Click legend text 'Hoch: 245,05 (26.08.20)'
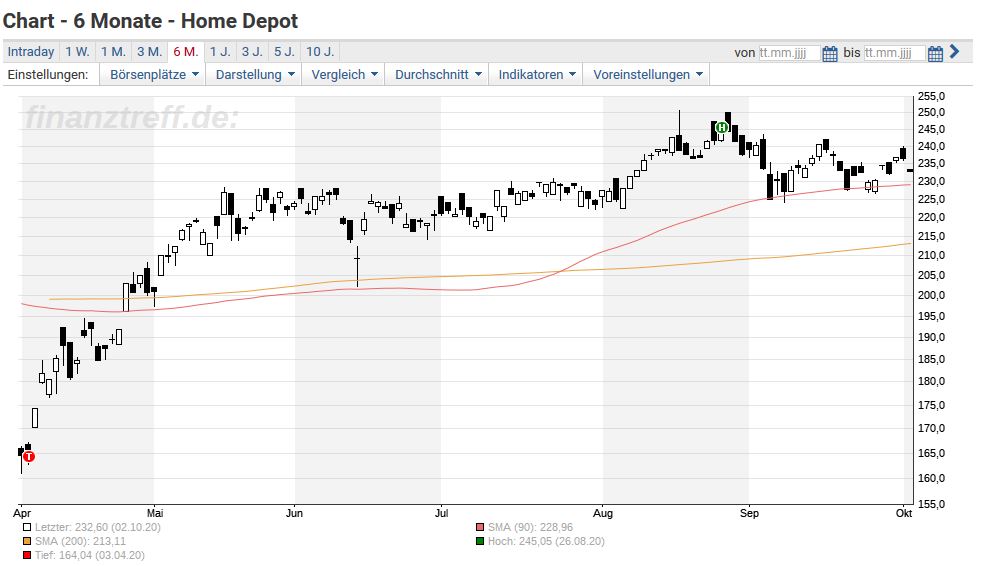The height and width of the screenshot is (566, 982). coord(546,541)
